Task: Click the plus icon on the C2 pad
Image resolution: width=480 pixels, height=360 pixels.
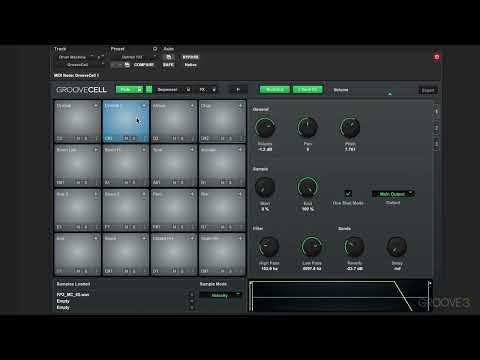Action: click(96, 106)
